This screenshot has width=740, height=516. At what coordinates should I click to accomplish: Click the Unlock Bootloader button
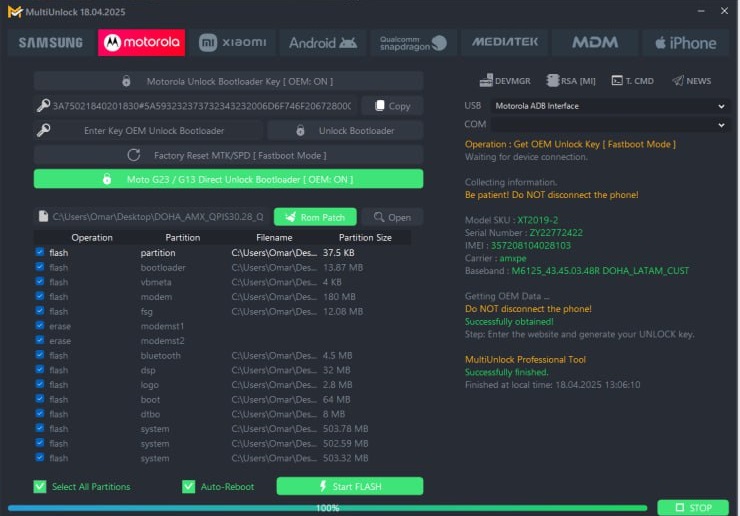tap(345, 131)
